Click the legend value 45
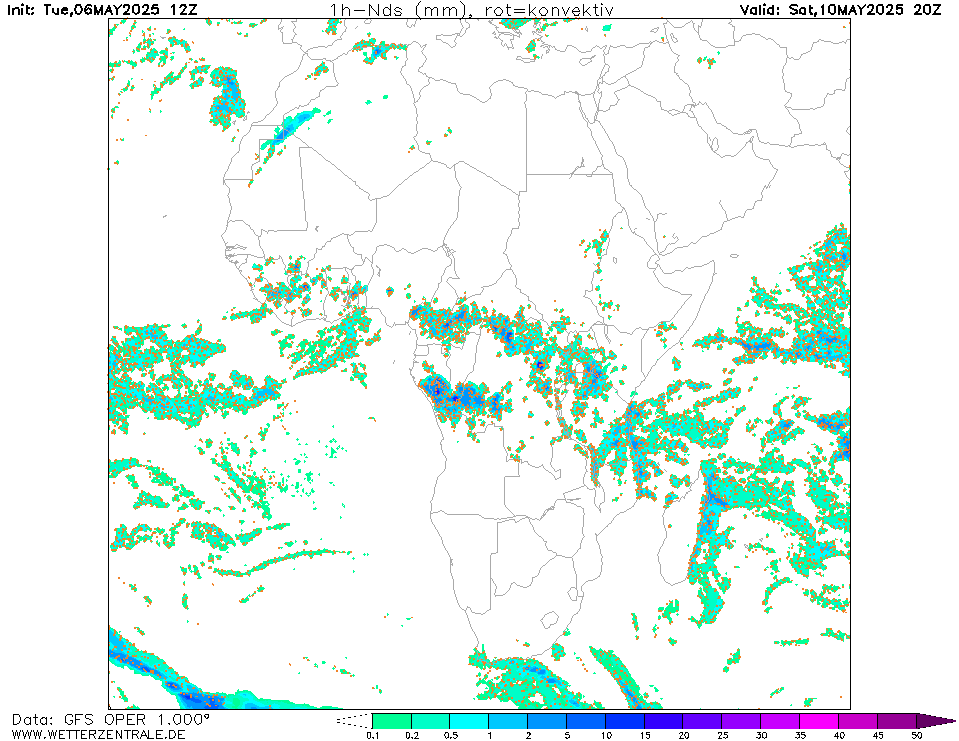This screenshot has width=959, height=741. (878, 735)
